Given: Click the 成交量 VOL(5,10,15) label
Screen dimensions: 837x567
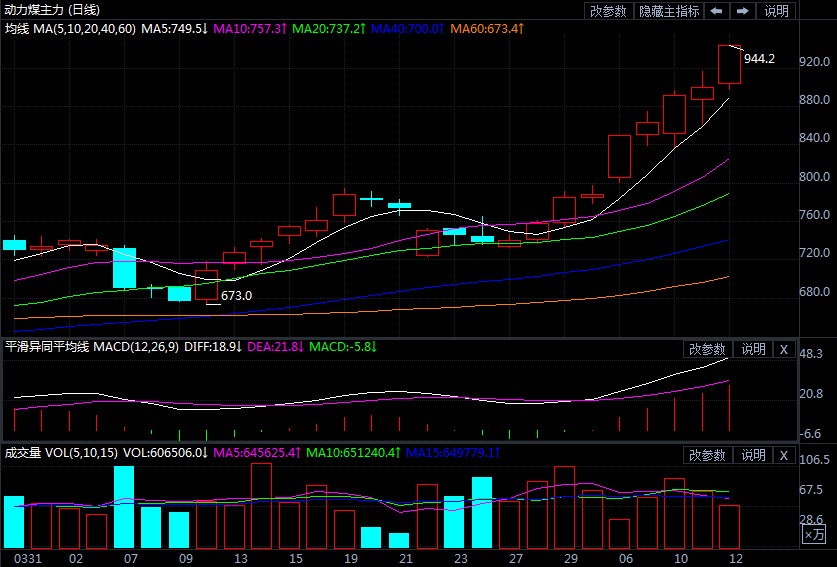Looking at the screenshot, I should [x=61, y=453].
